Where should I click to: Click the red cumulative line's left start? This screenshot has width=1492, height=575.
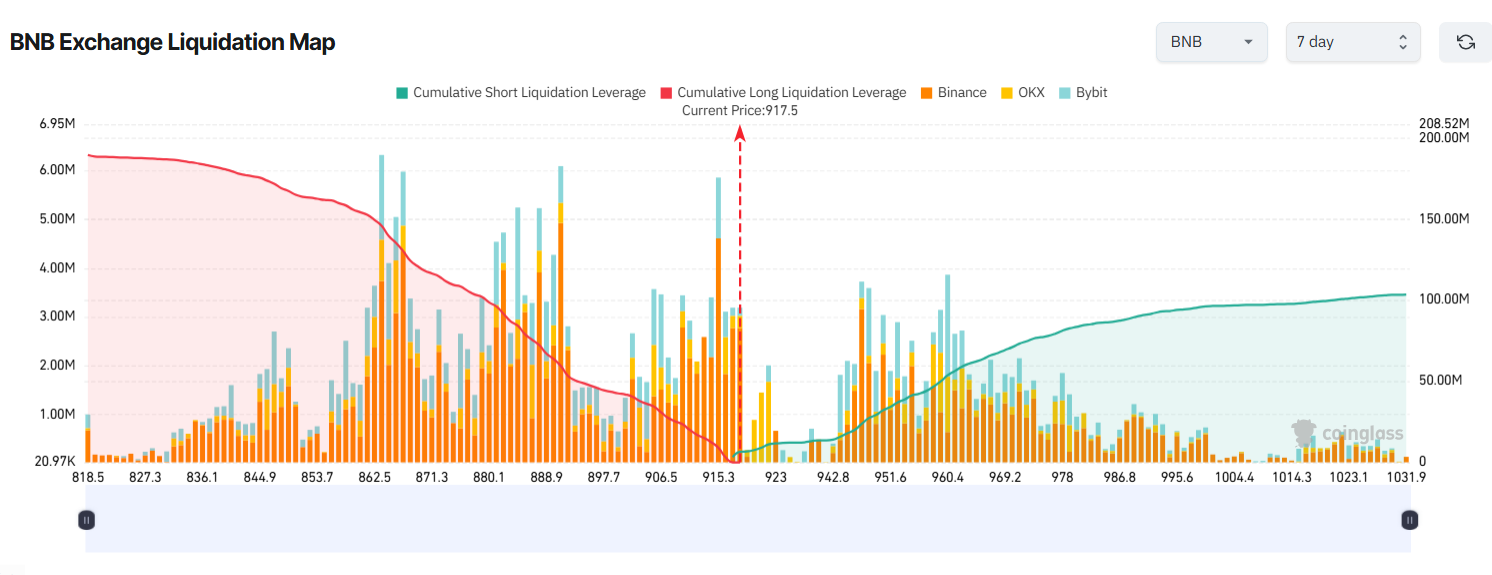[x=90, y=155]
